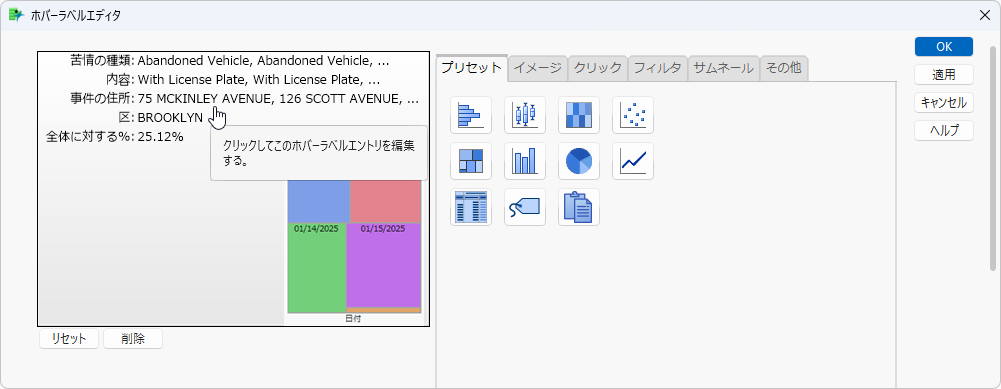This screenshot has width=1001, height=389.
Task: Select the scatter plot preset
Action: point(633,115)
